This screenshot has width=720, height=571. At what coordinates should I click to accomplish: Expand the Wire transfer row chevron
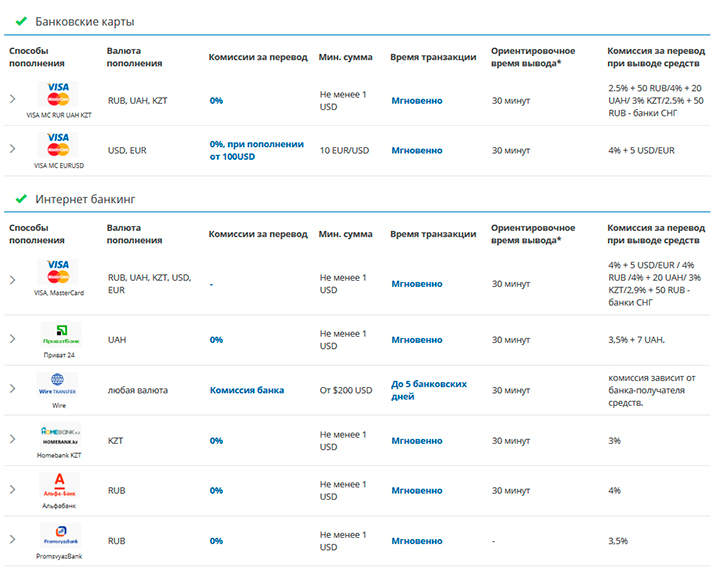(12, 389)
